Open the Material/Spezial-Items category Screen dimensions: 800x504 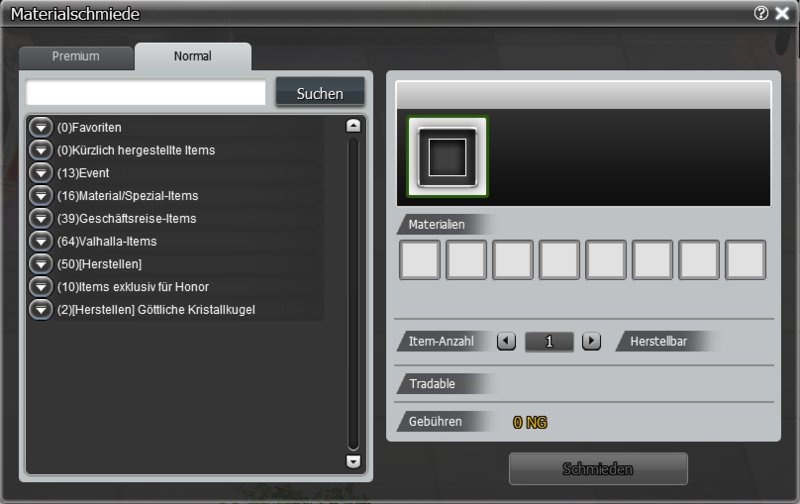tap(40, 195)
